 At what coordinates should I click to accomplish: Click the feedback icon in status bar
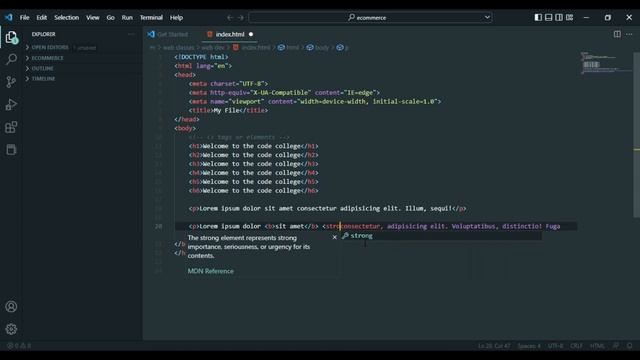coord(616,346)
